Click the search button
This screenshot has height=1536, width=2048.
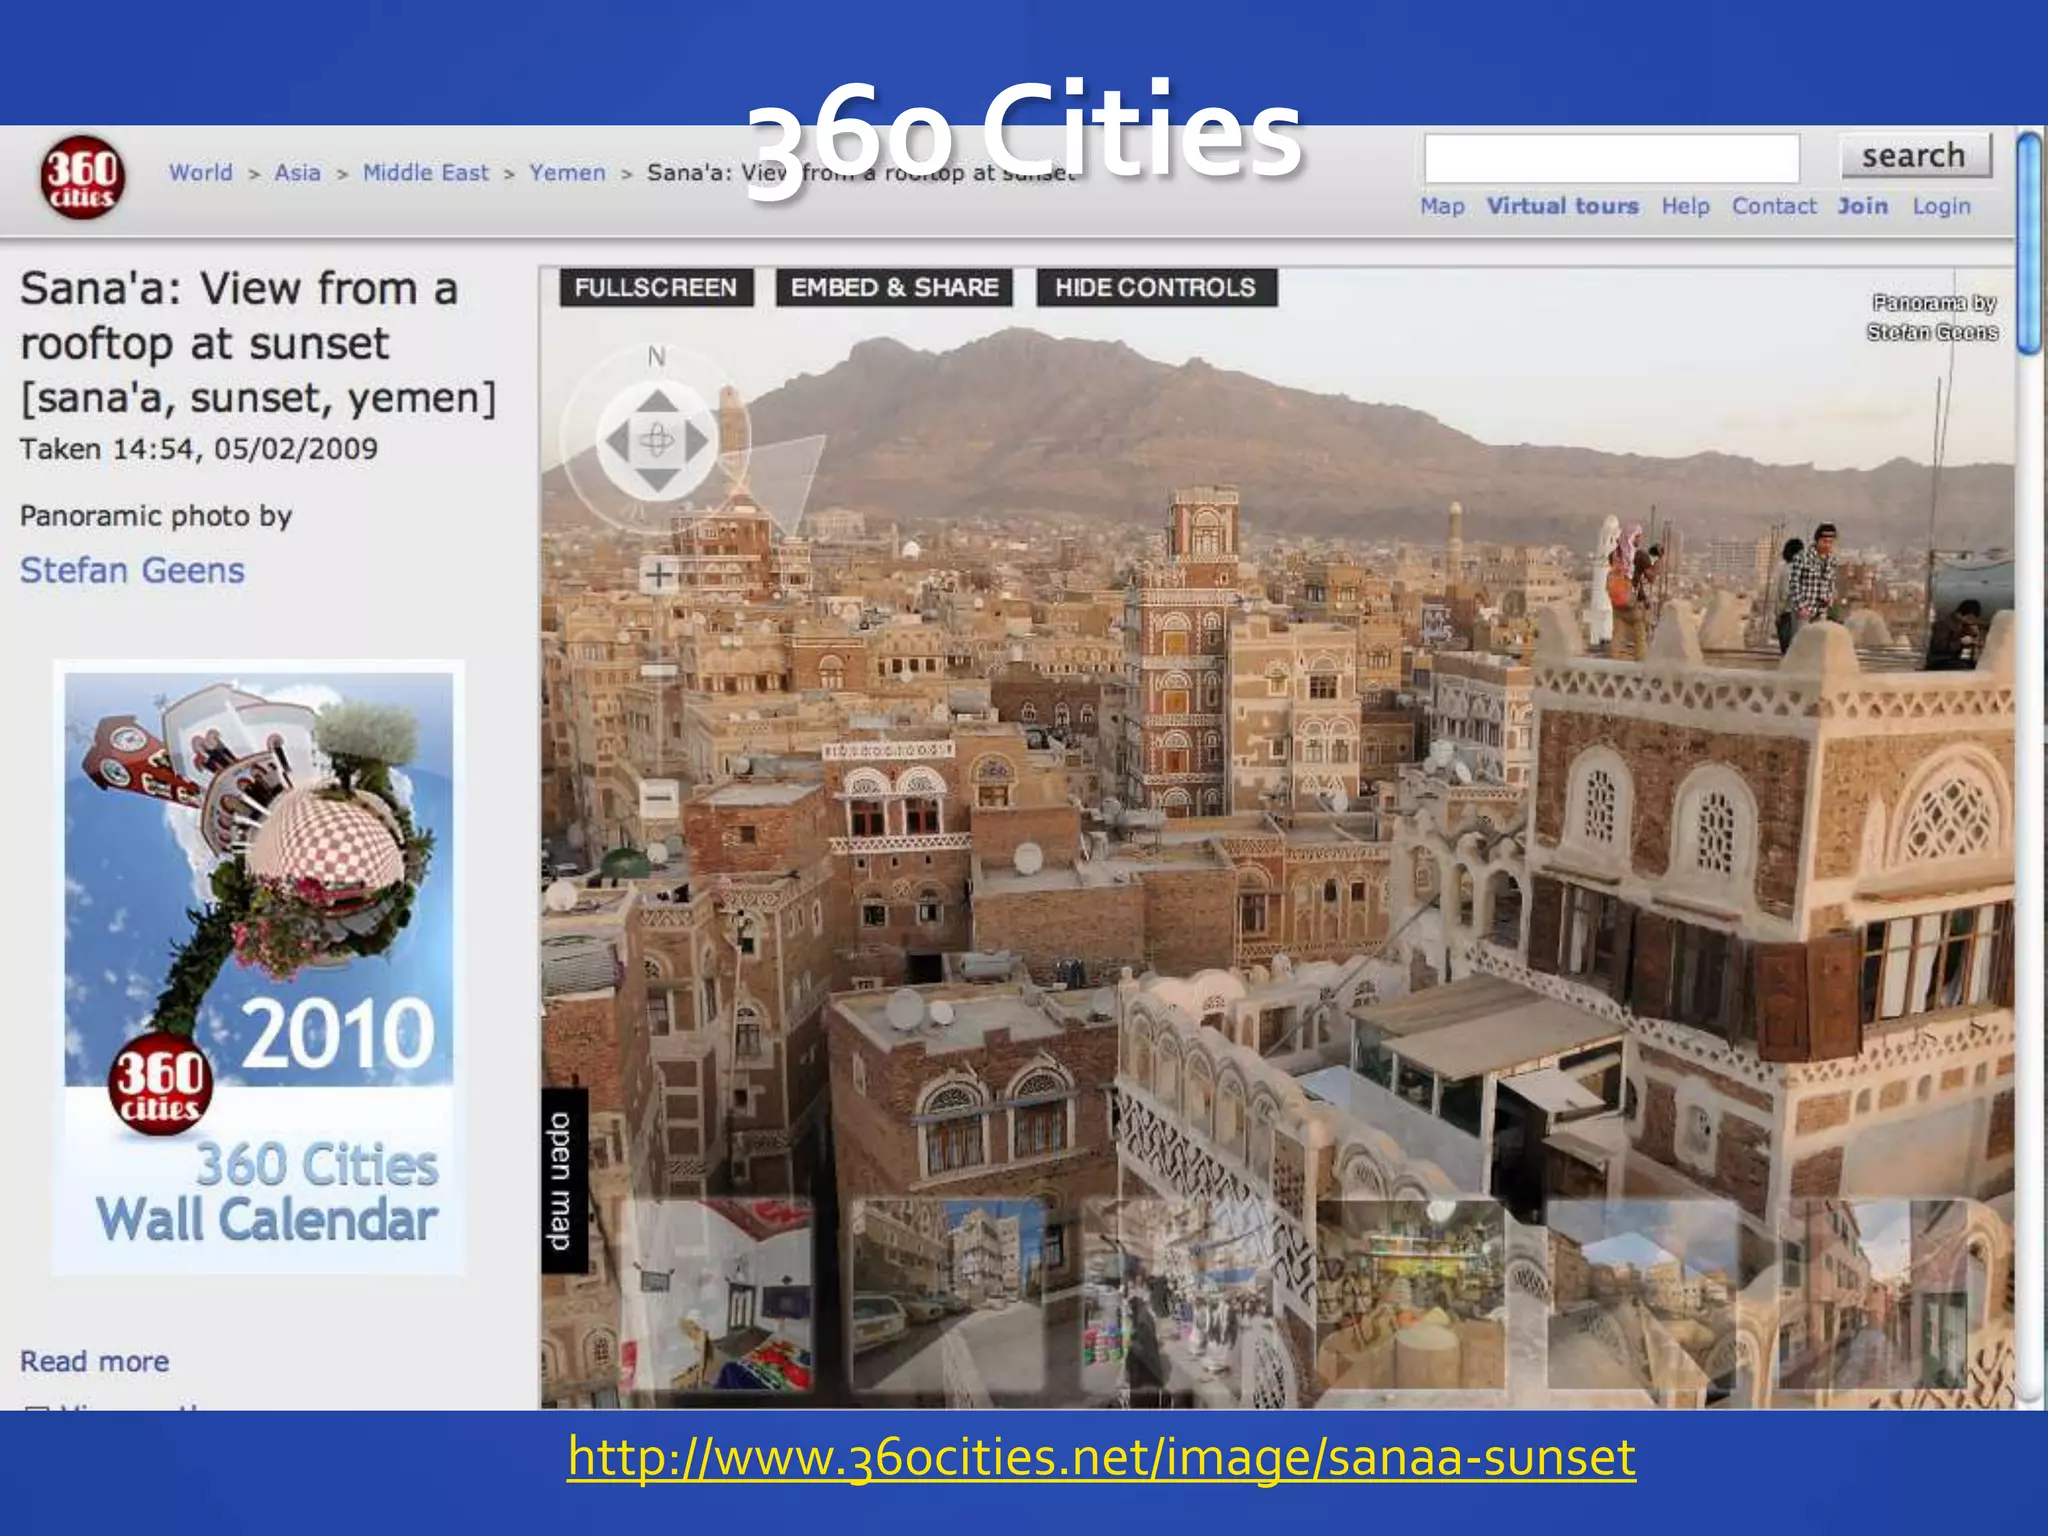tap(1915, 156)
